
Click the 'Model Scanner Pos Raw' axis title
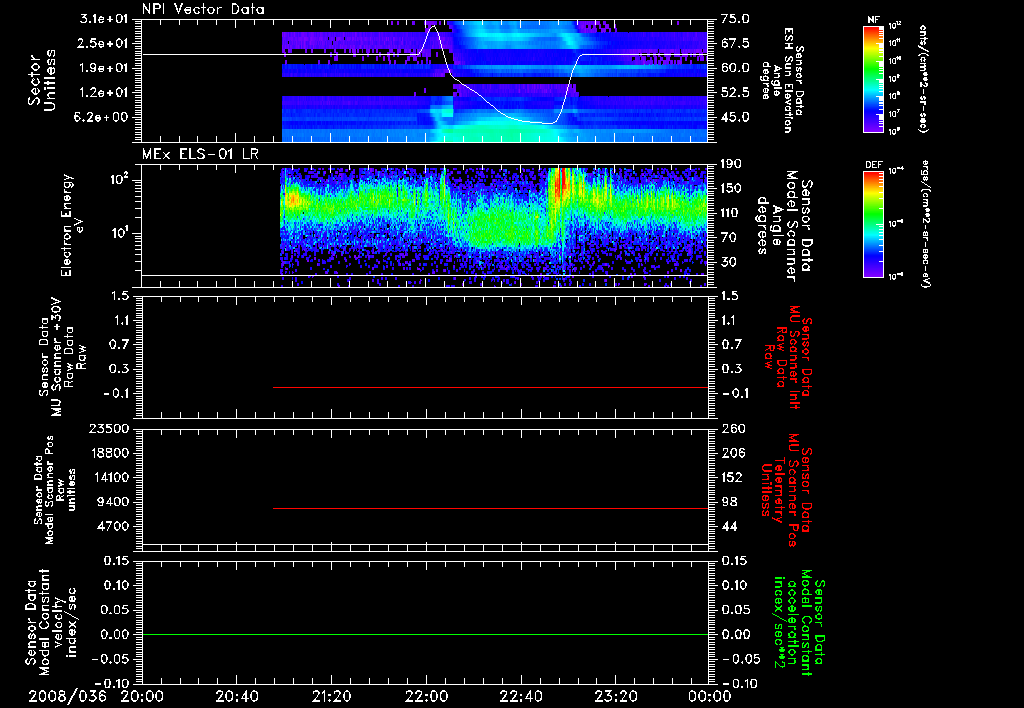tap(54, 490)
